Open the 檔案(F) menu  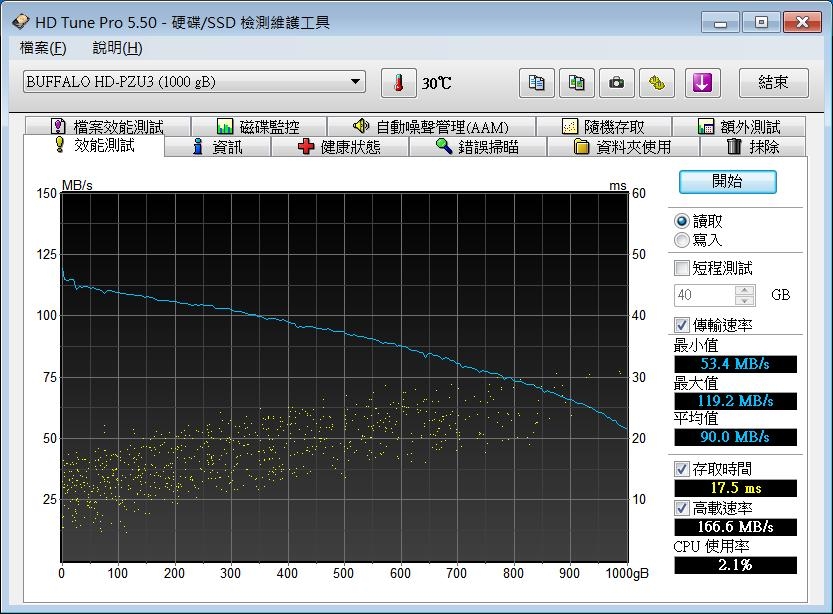coord(43,48)
